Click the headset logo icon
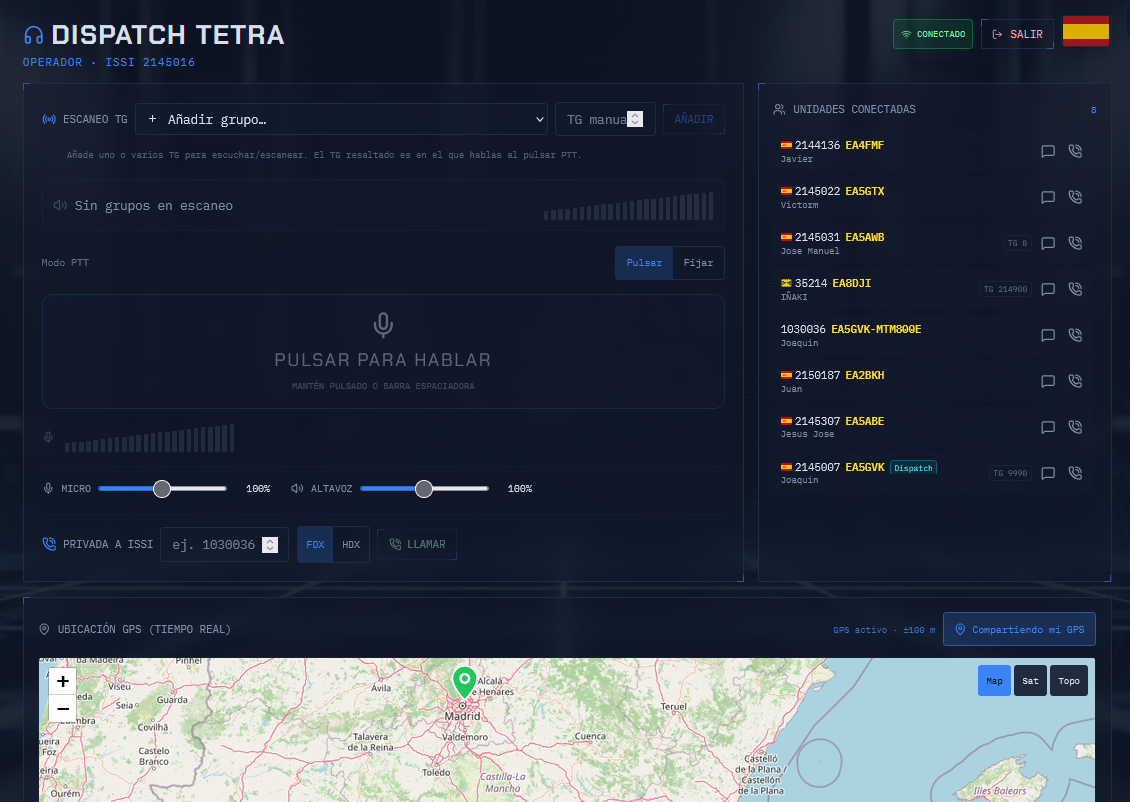This screenshot has width=1130, height=802. (x=33, y=35)
